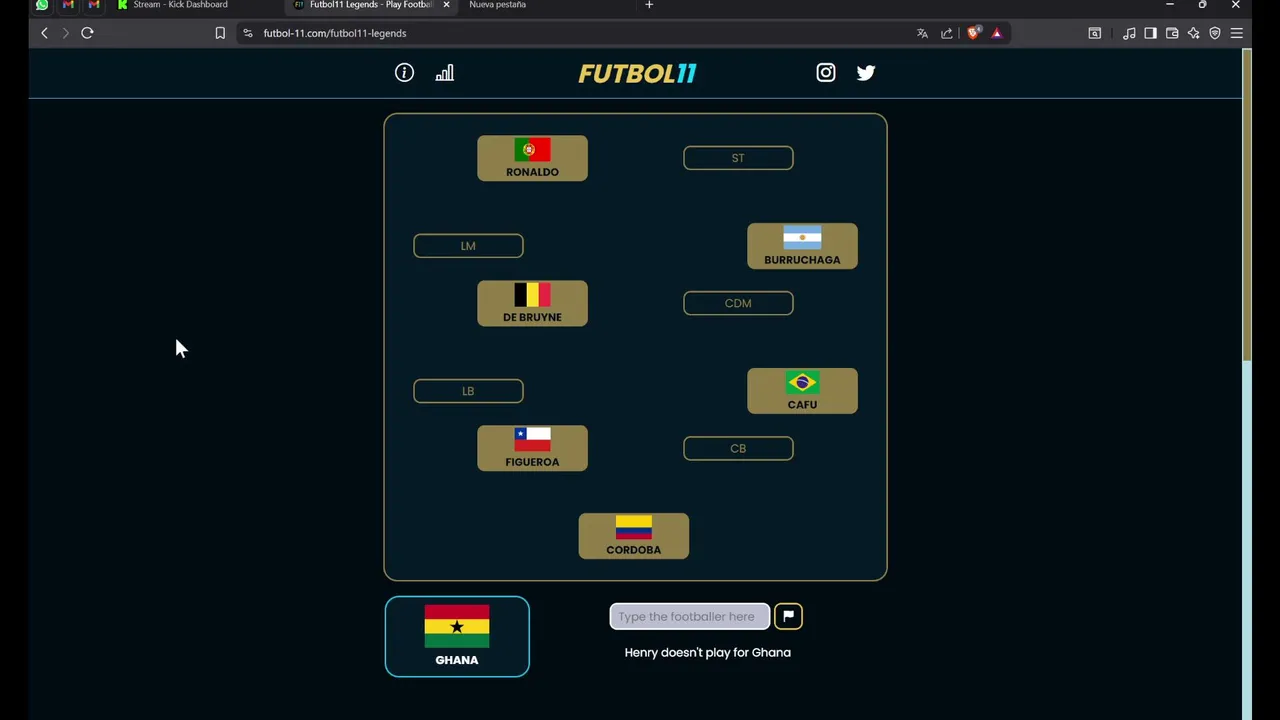The height and width of the screenshot is (720, 1280).
Task: Open the Brave Rewards triangle icon
Action: (x=997, y=33)
